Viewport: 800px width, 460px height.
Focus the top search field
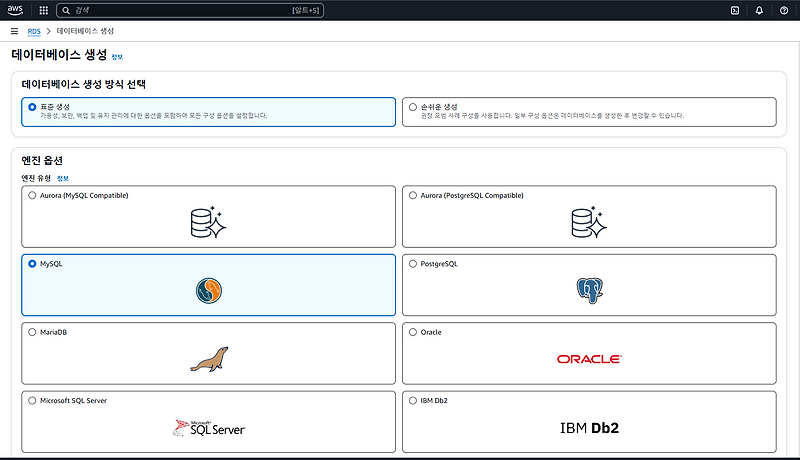tap(190, 10)
